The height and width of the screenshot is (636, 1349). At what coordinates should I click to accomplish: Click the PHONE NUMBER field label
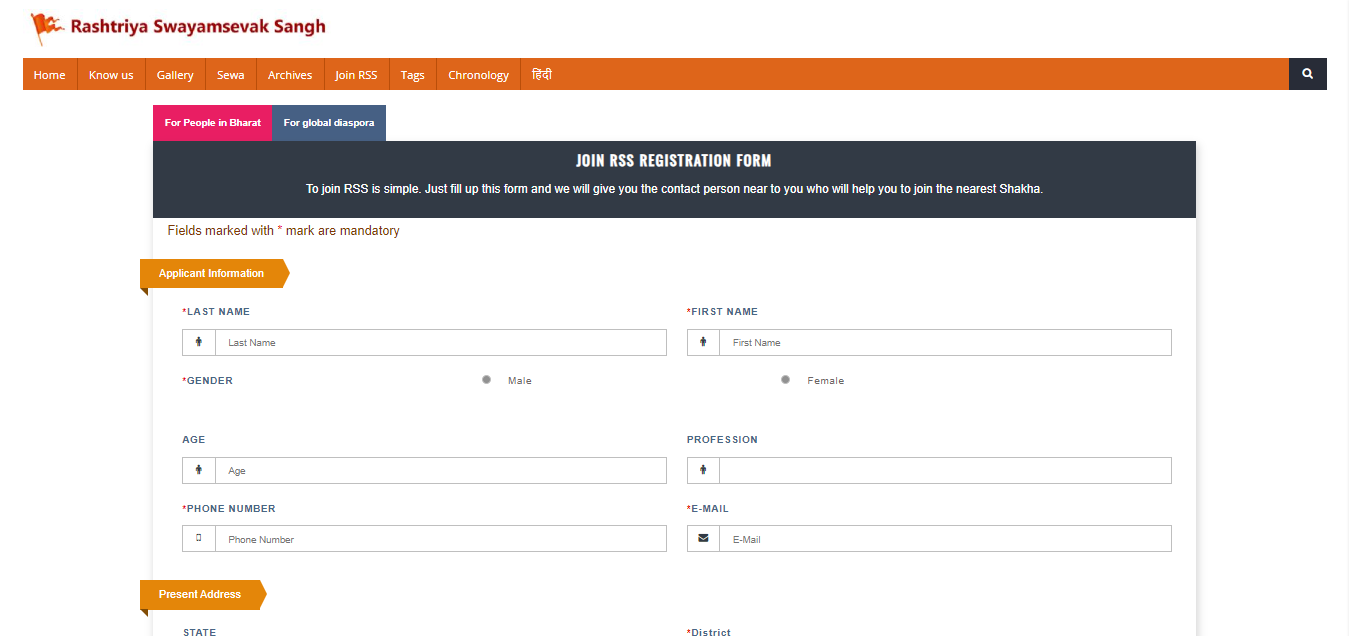click(x=229, y=508)
